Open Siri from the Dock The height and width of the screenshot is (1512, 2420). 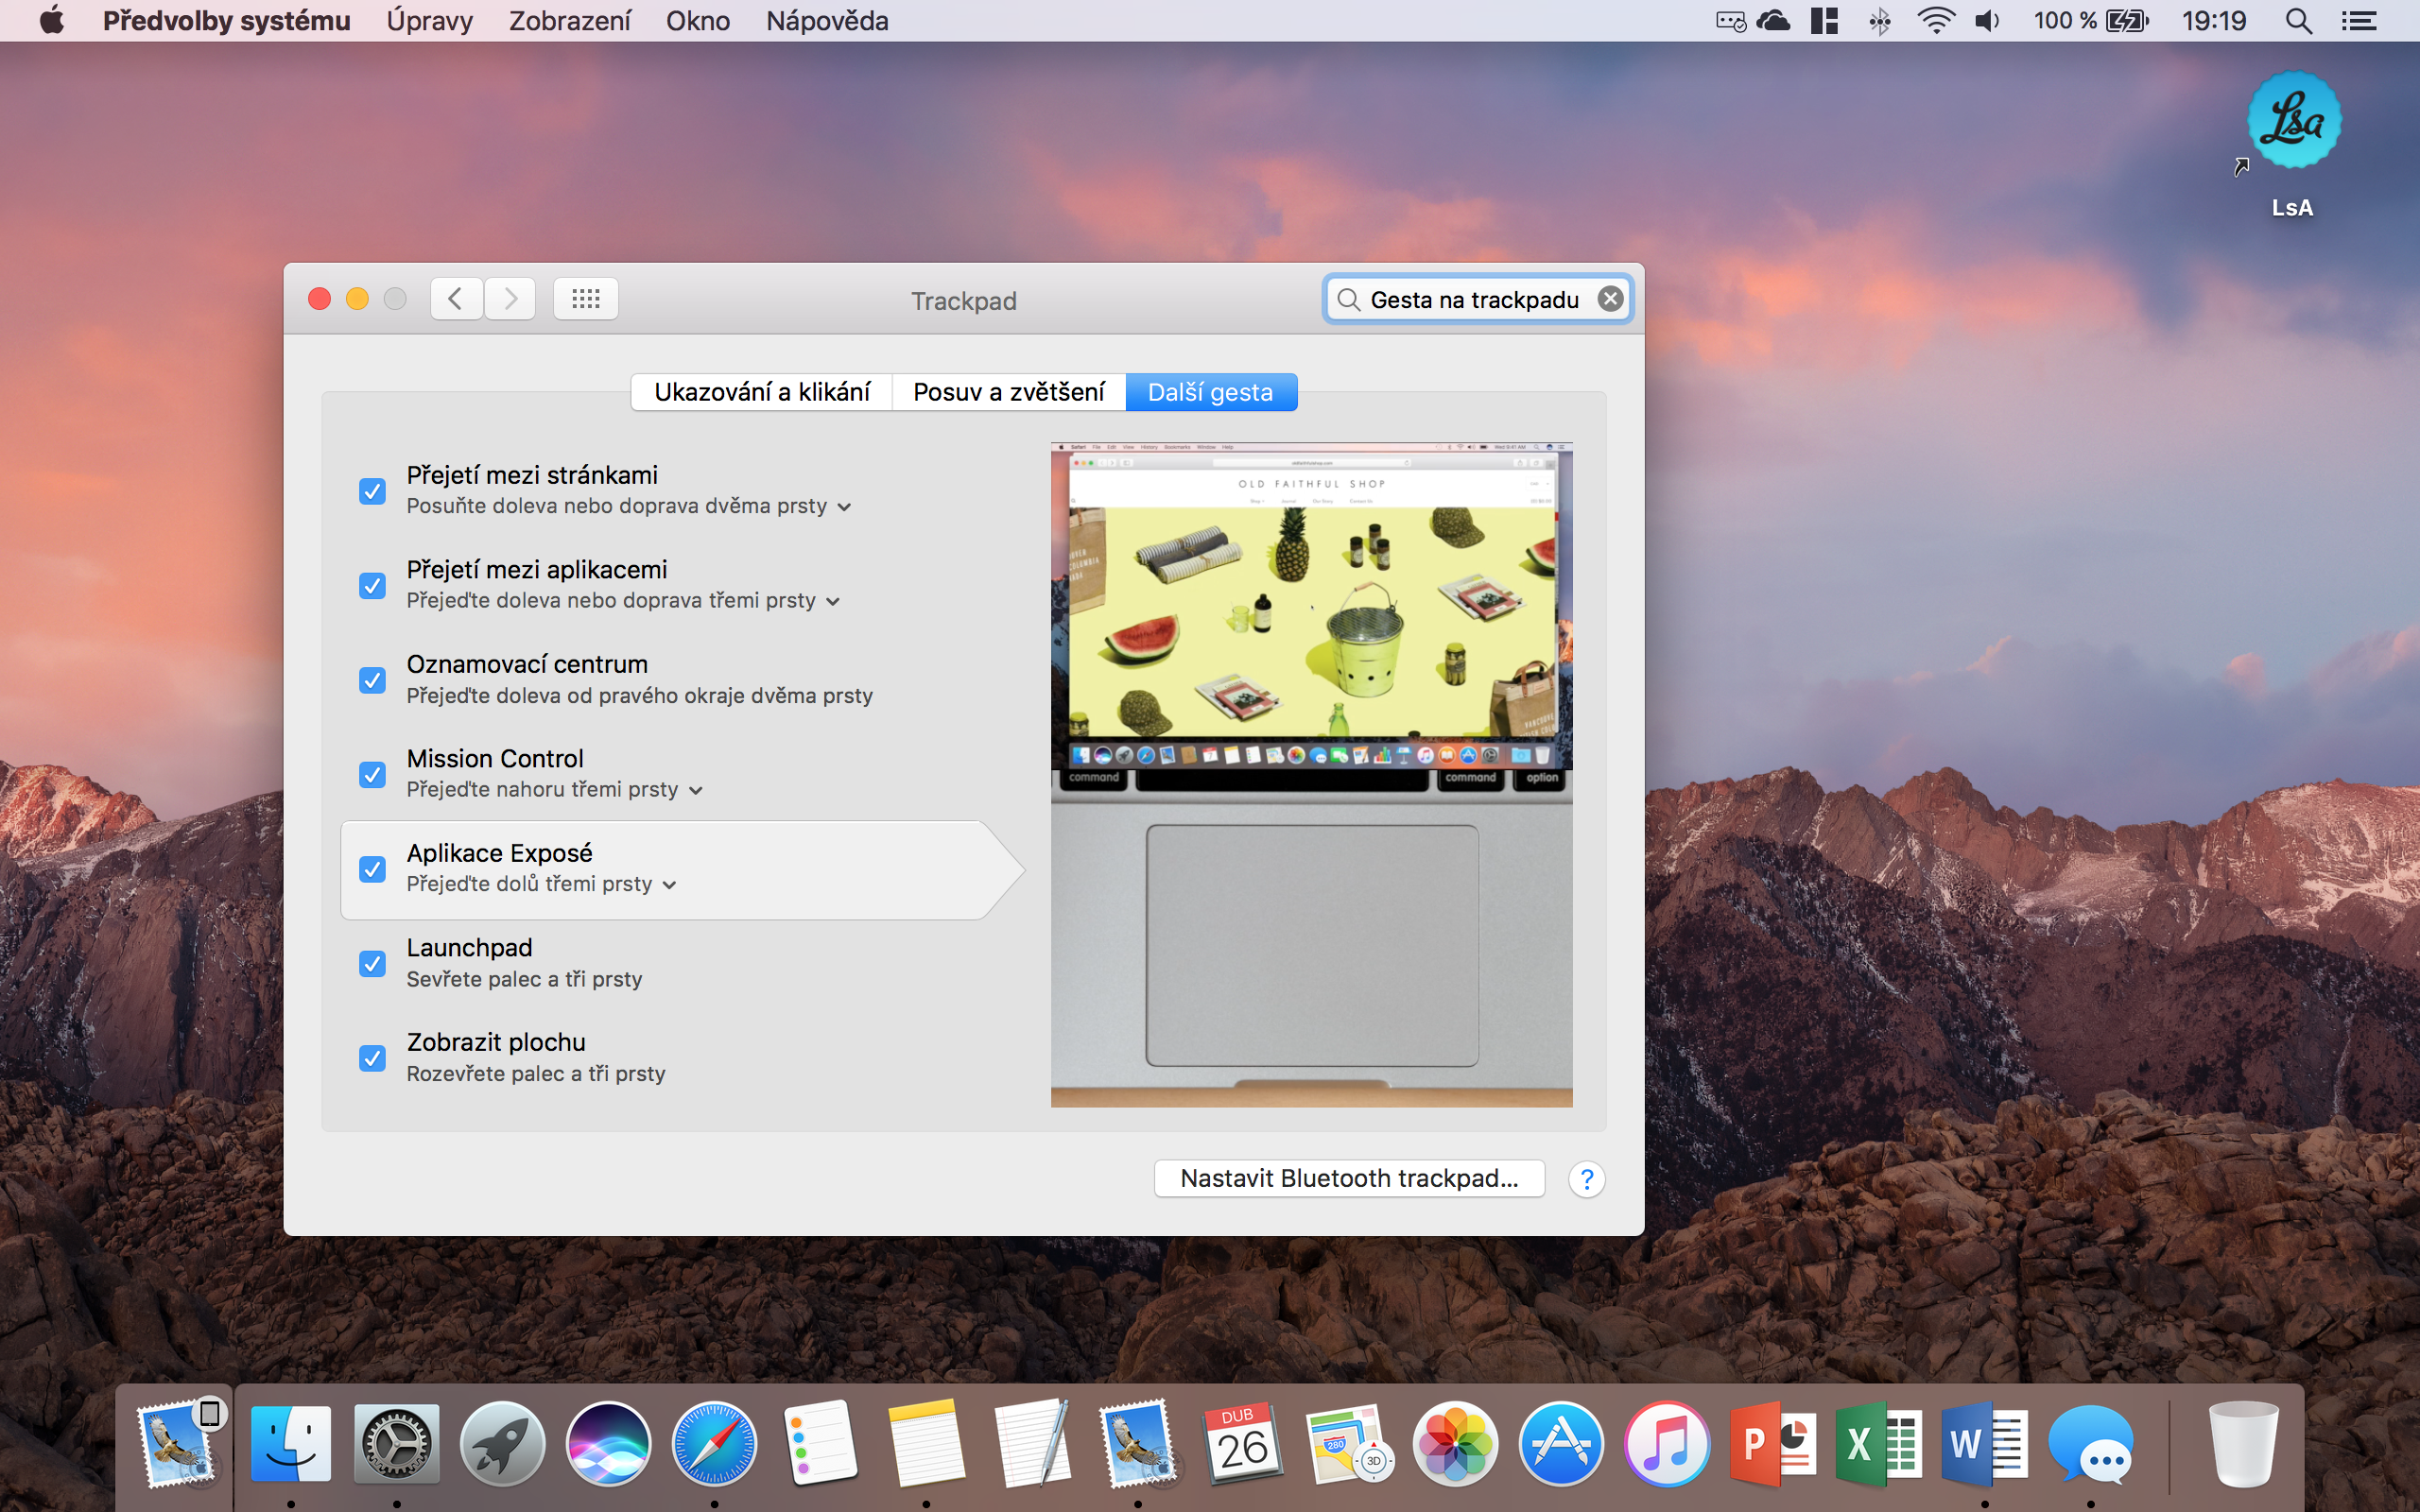click(607, 1444)
